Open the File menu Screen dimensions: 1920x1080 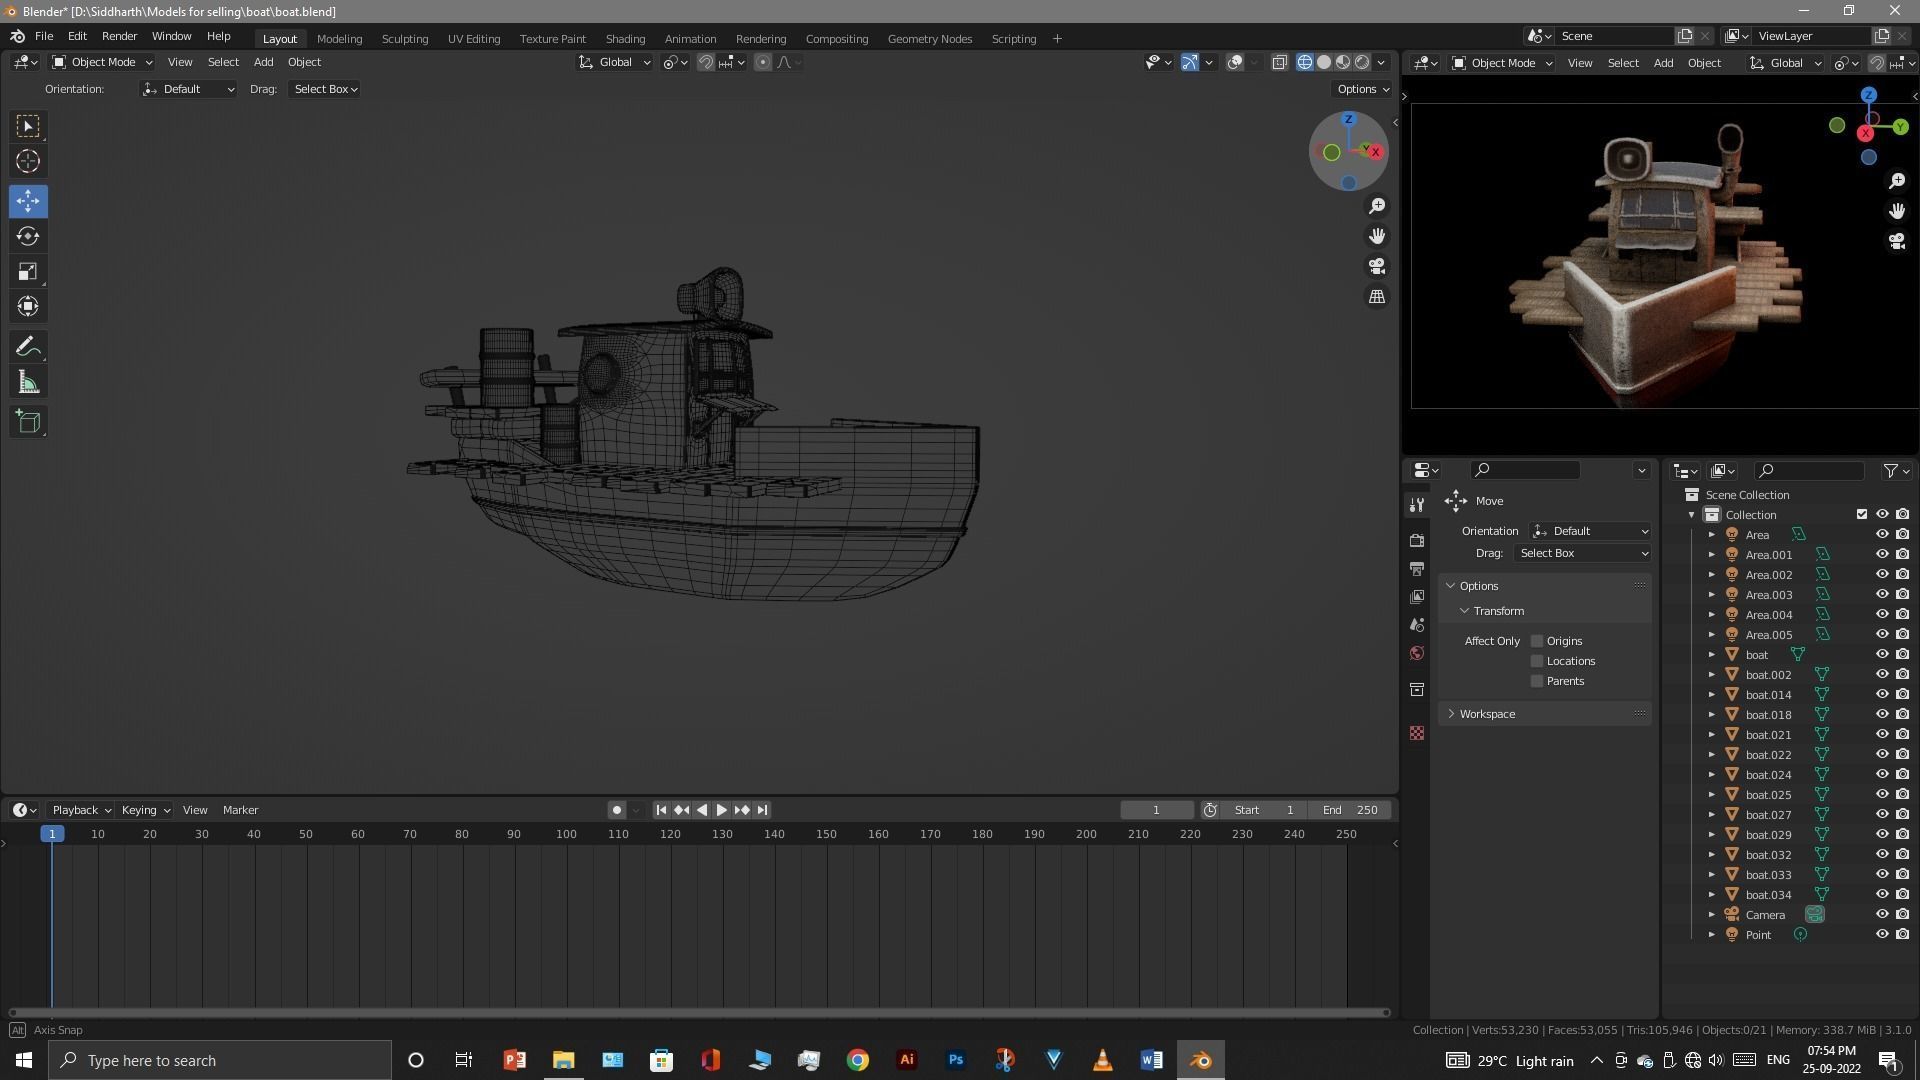tap(44, 36)
